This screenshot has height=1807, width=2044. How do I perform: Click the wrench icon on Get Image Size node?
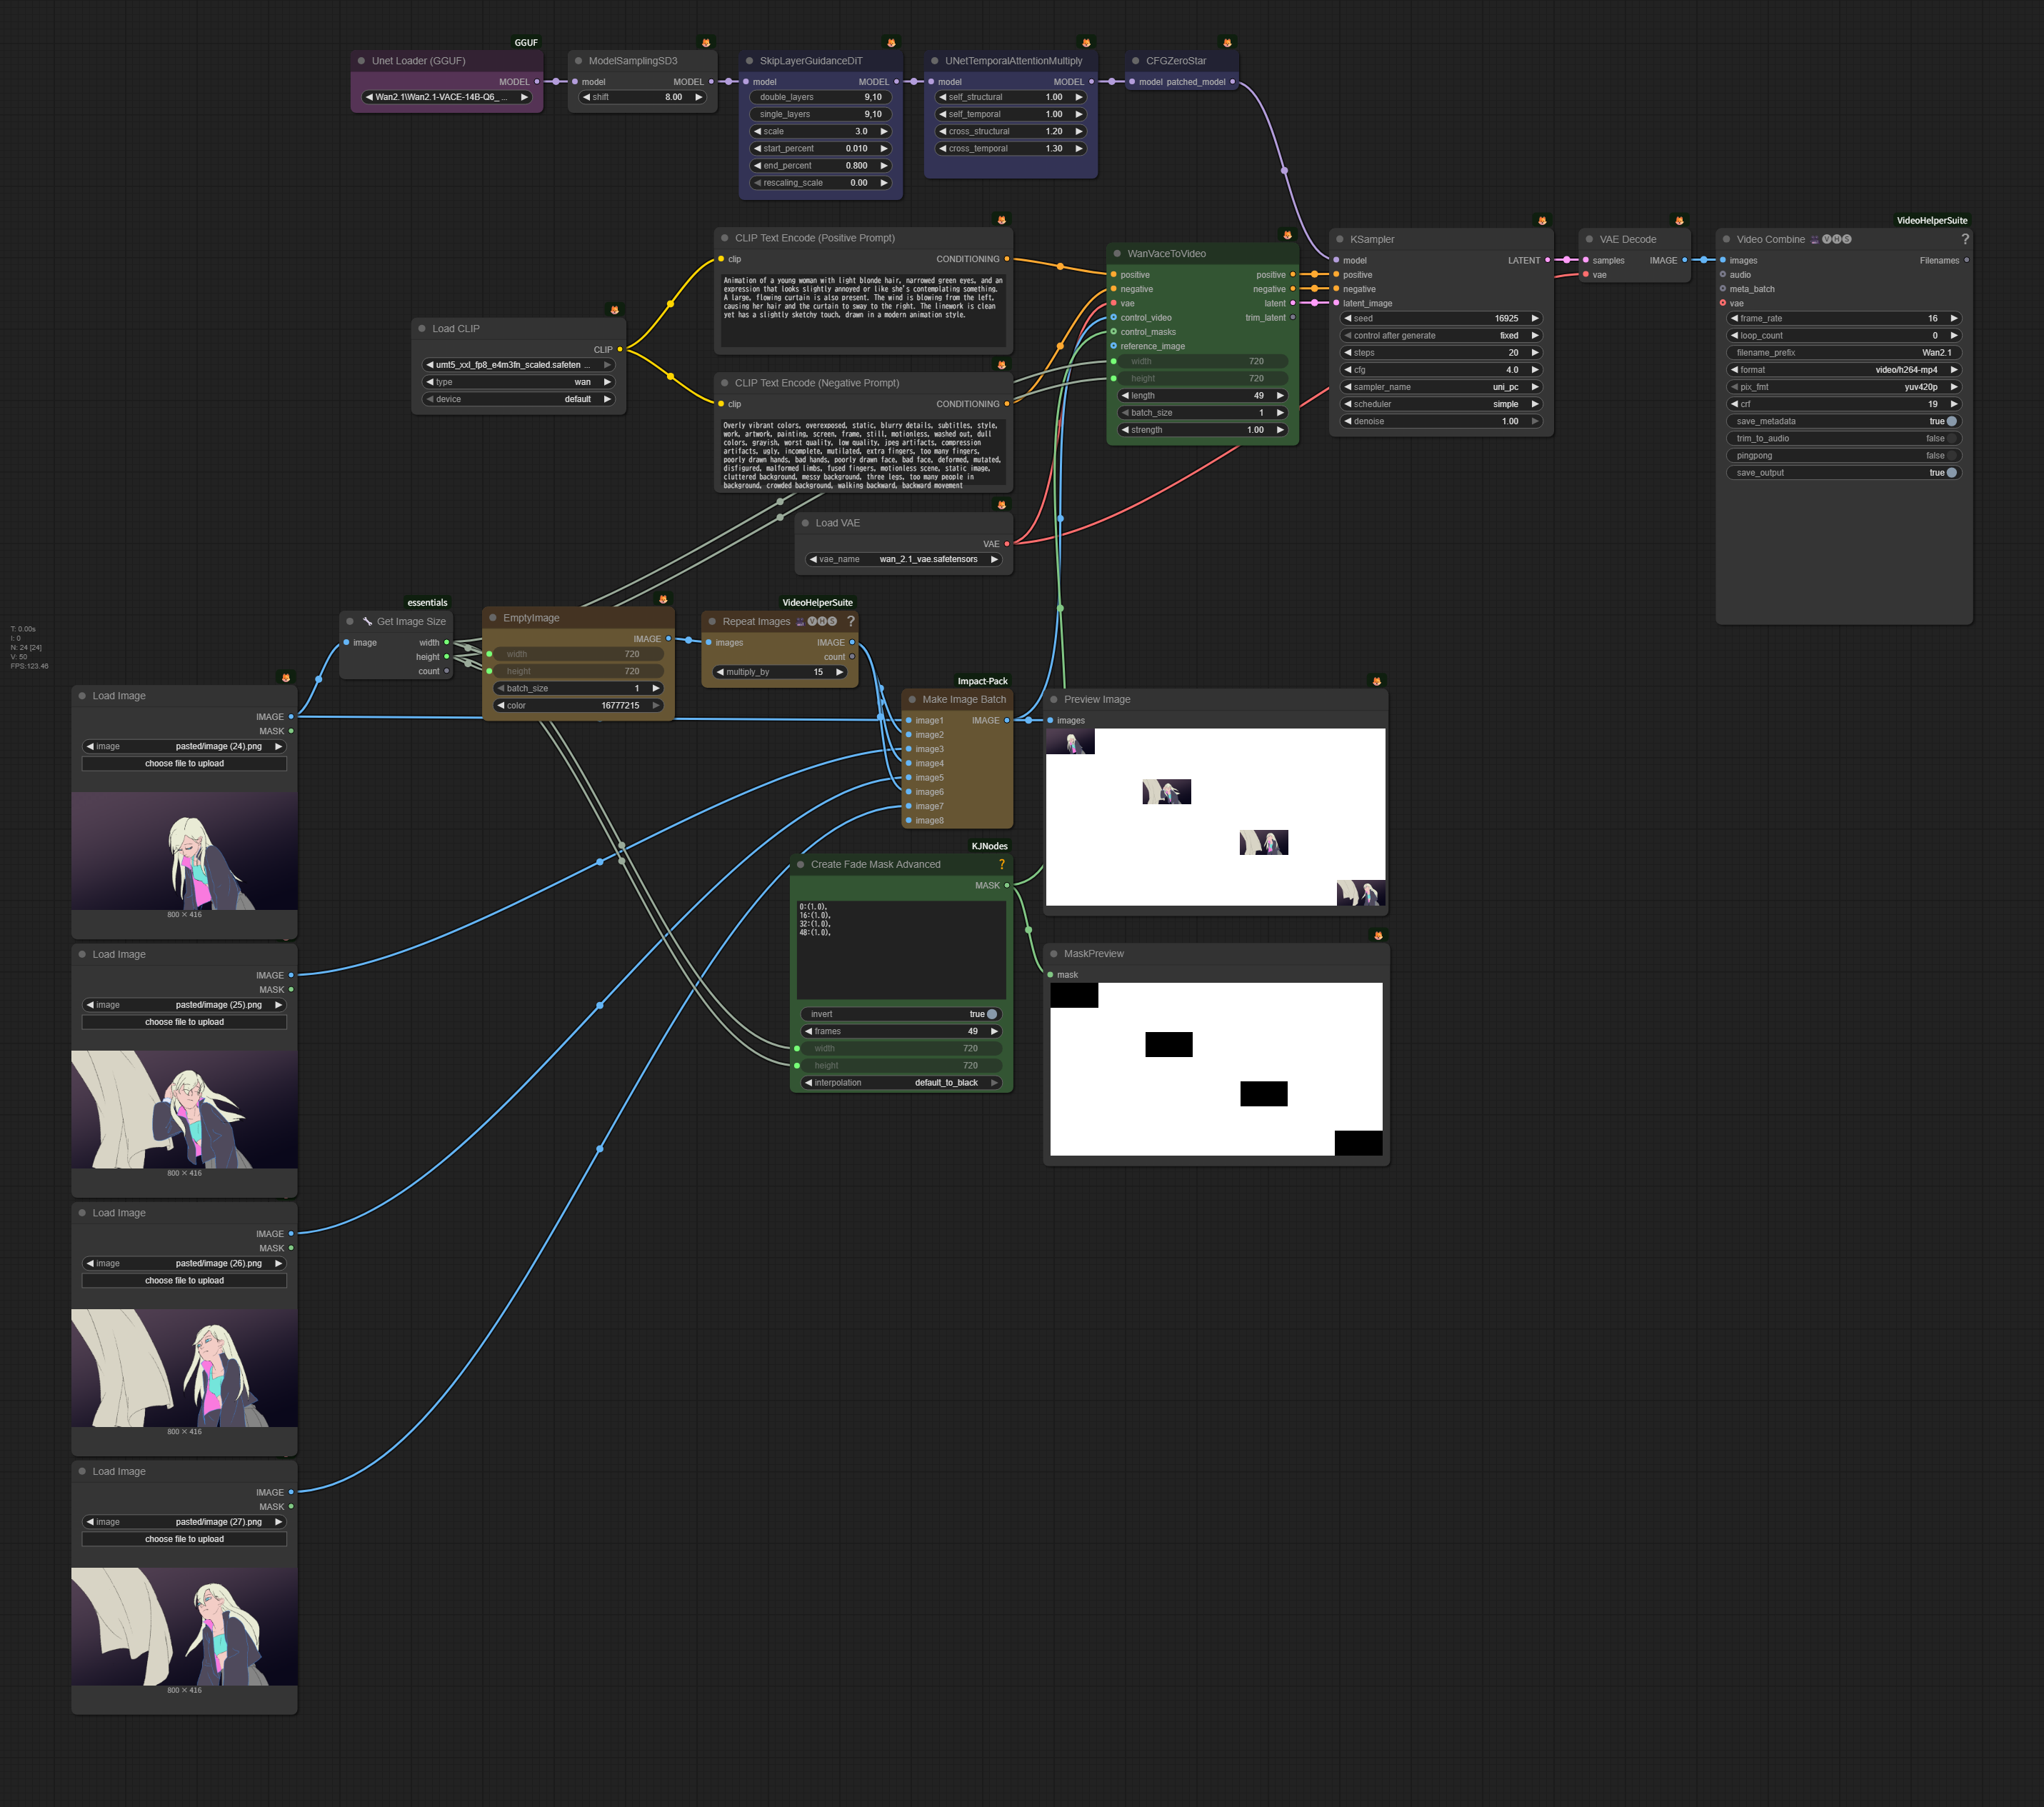[367, 621]
